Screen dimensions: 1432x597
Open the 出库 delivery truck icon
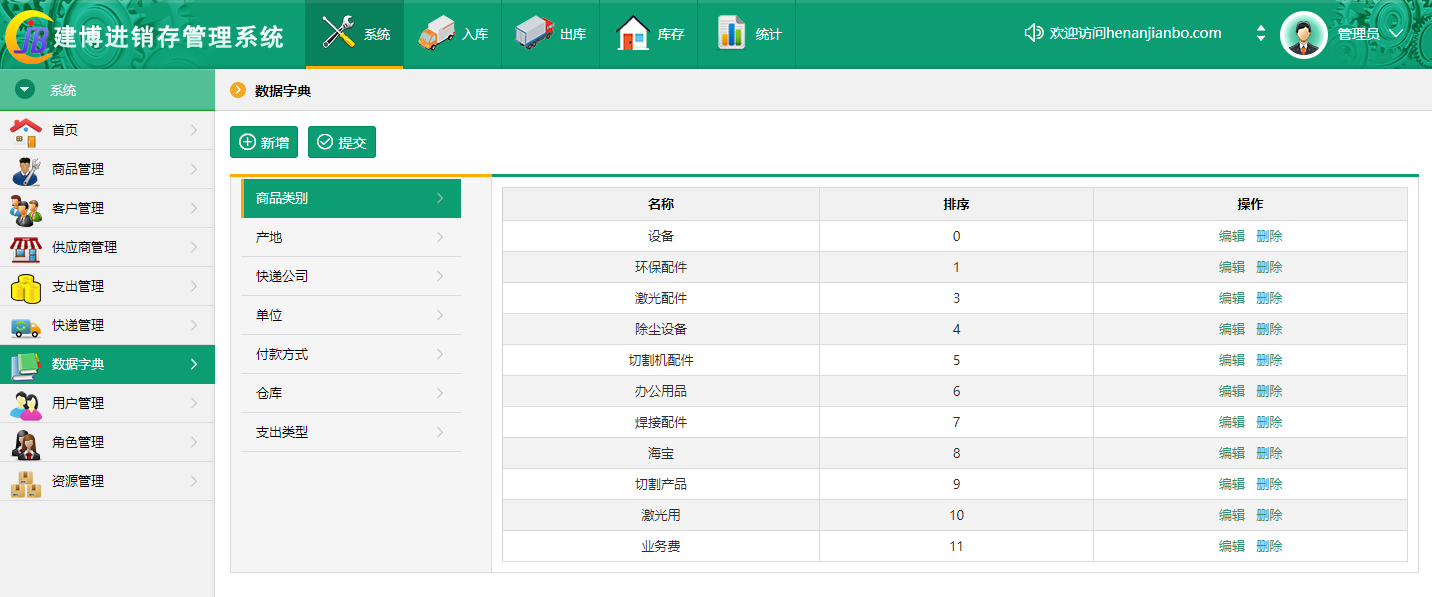pyautogui.click(x=534, y=33)
